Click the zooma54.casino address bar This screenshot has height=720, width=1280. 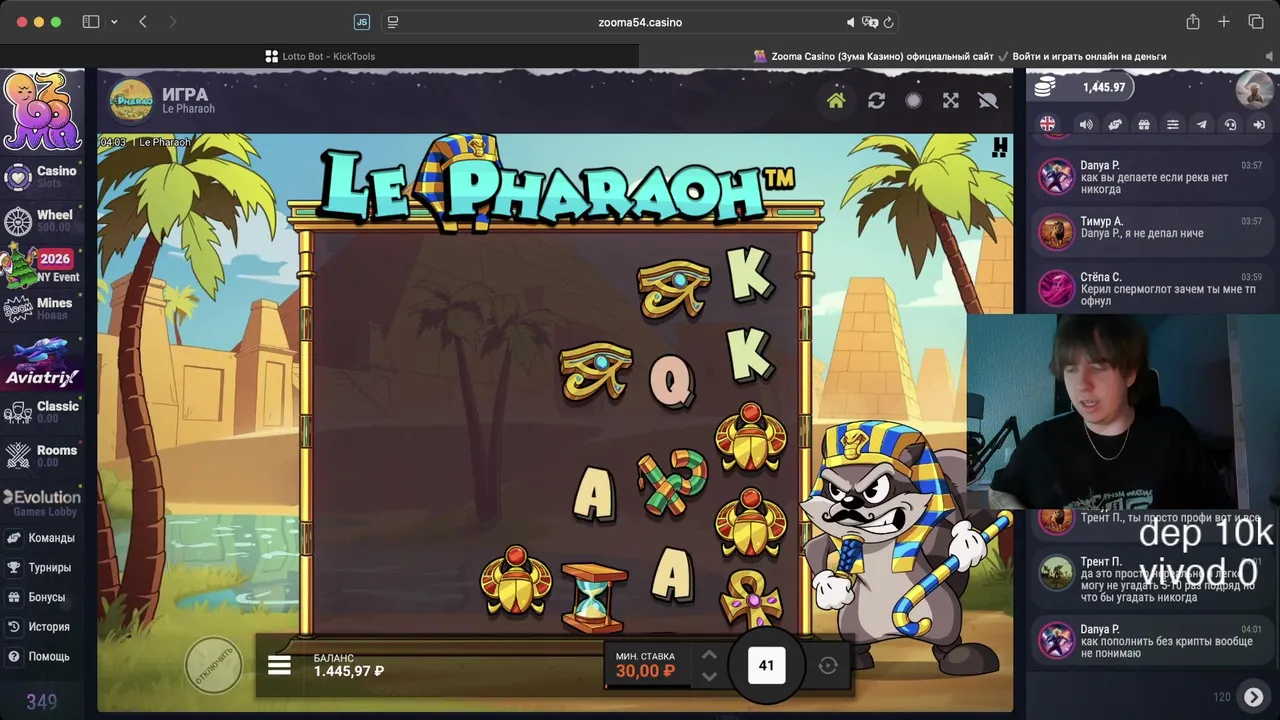pyautogui.click(x=640, y=22)
